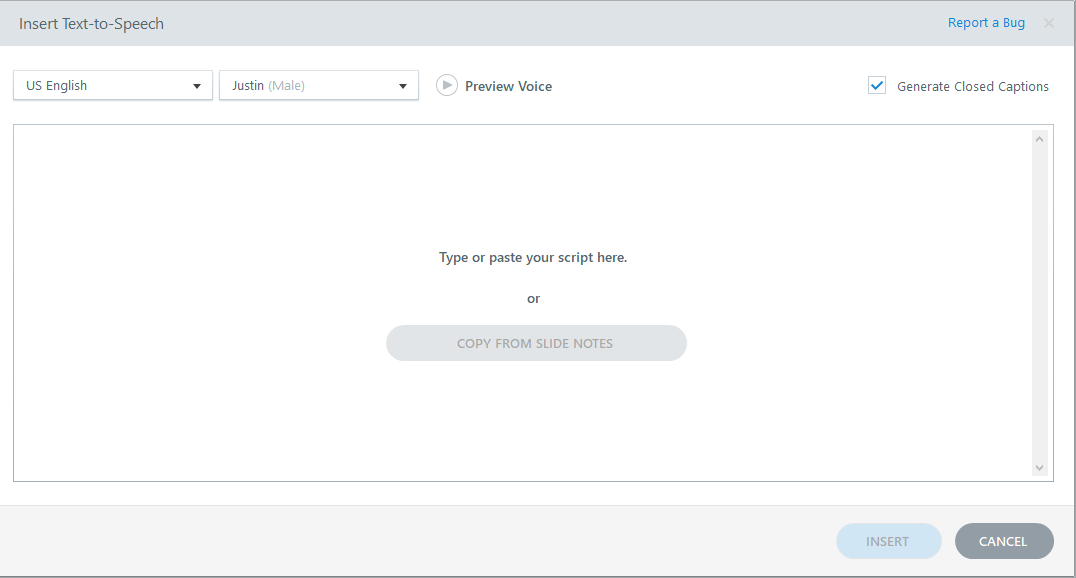The image size is (1076, 578).
Task: Click the script area scrollbar down arrow
Action: click(1039, 467)
